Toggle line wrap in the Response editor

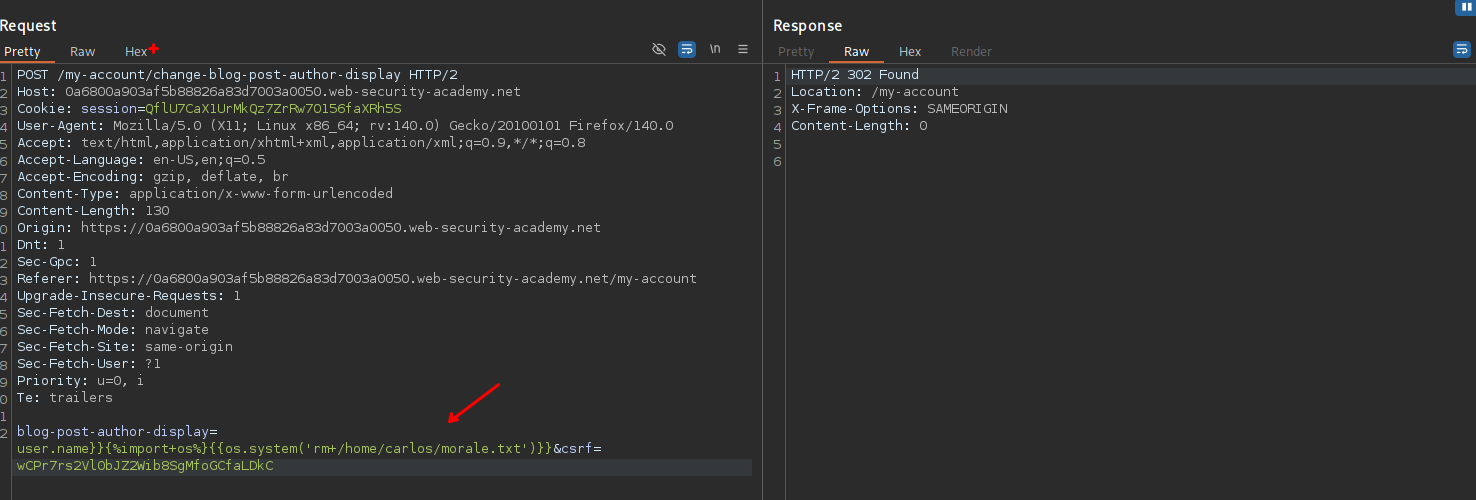pyautogui.click(x=1461, y=49)
